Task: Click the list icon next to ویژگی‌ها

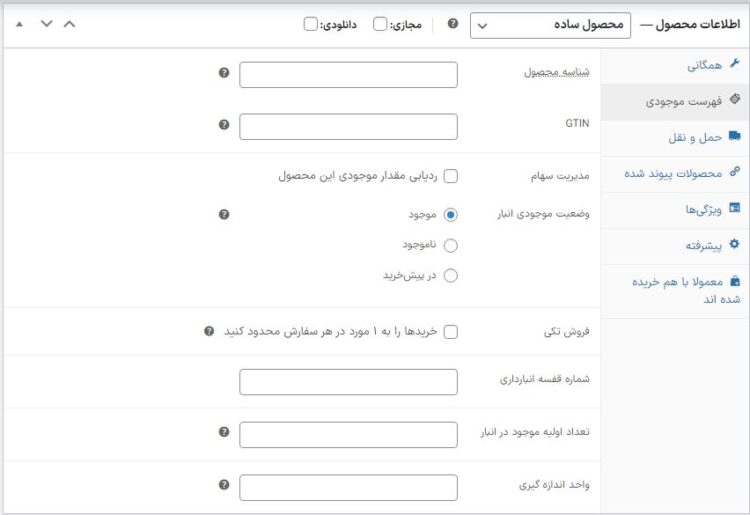Action: coord(735,208)
